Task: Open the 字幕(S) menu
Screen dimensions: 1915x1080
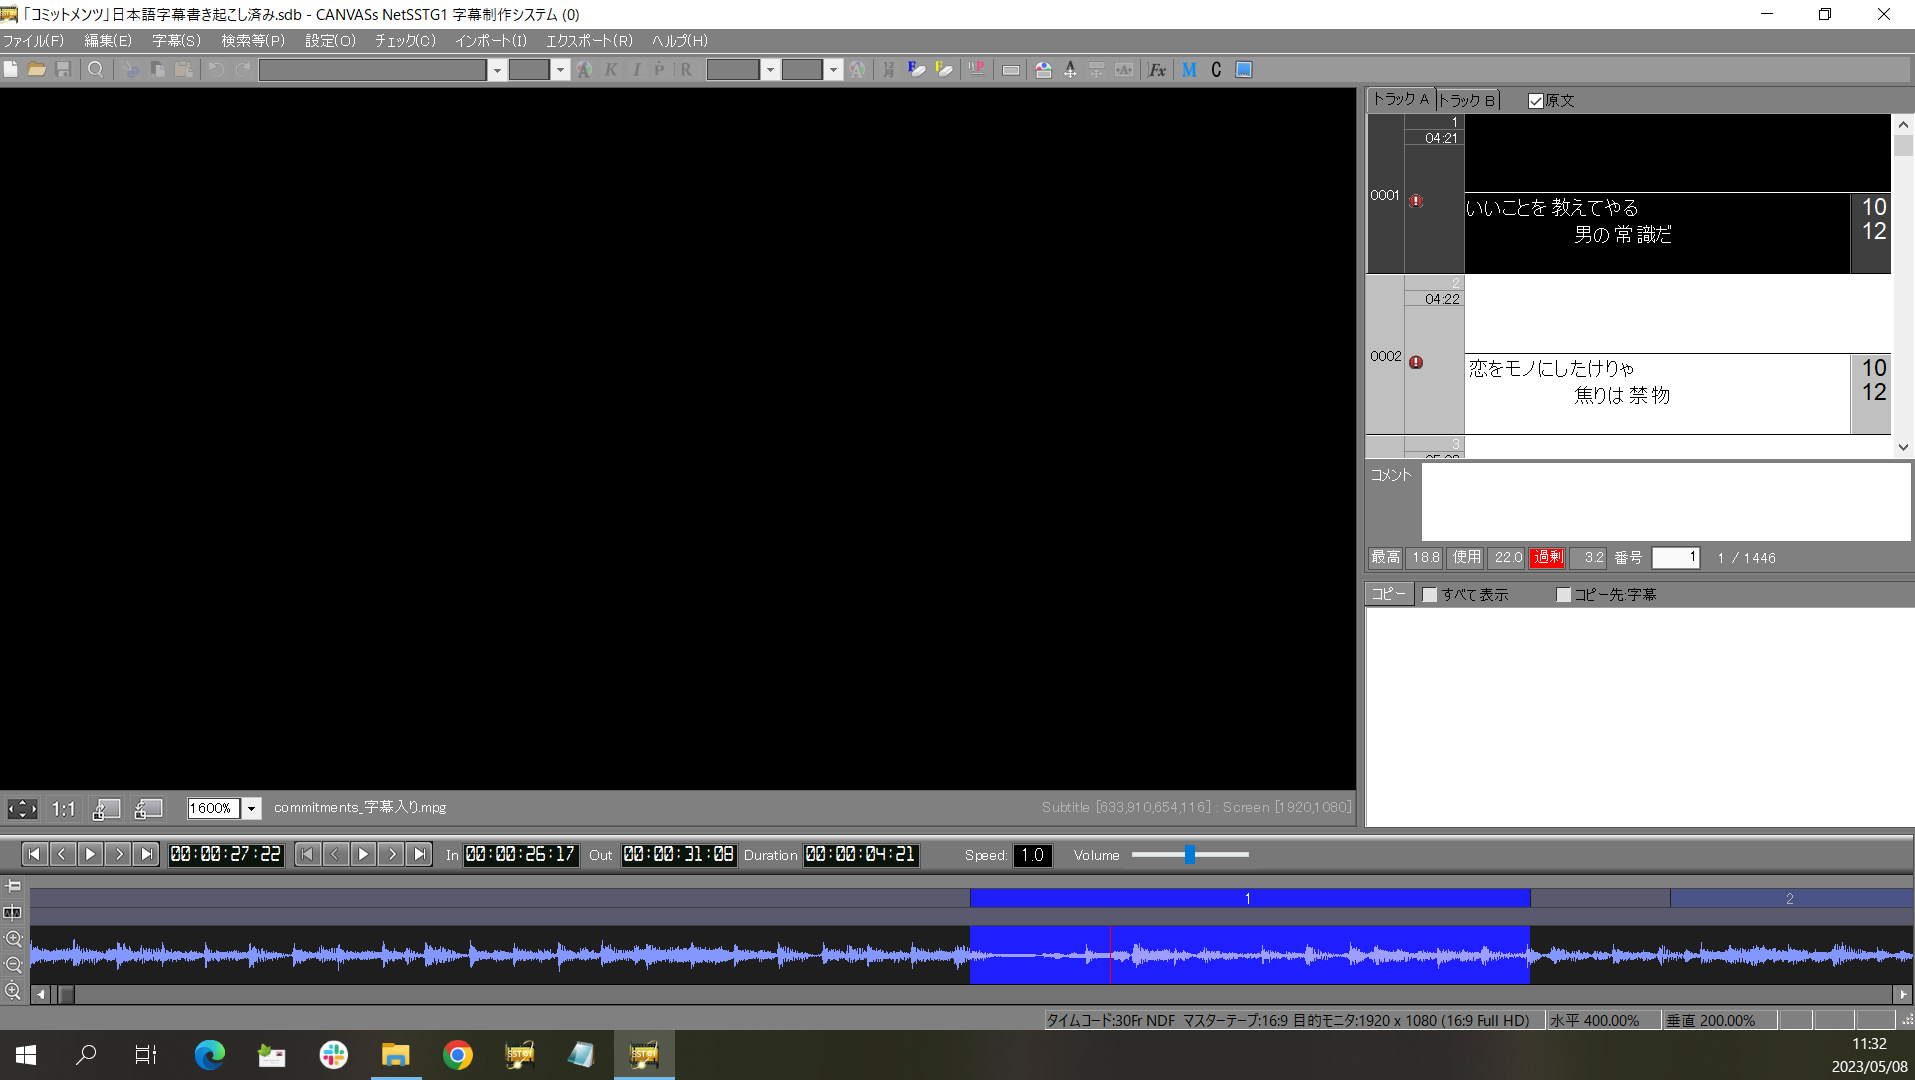Action: [176, 41]
